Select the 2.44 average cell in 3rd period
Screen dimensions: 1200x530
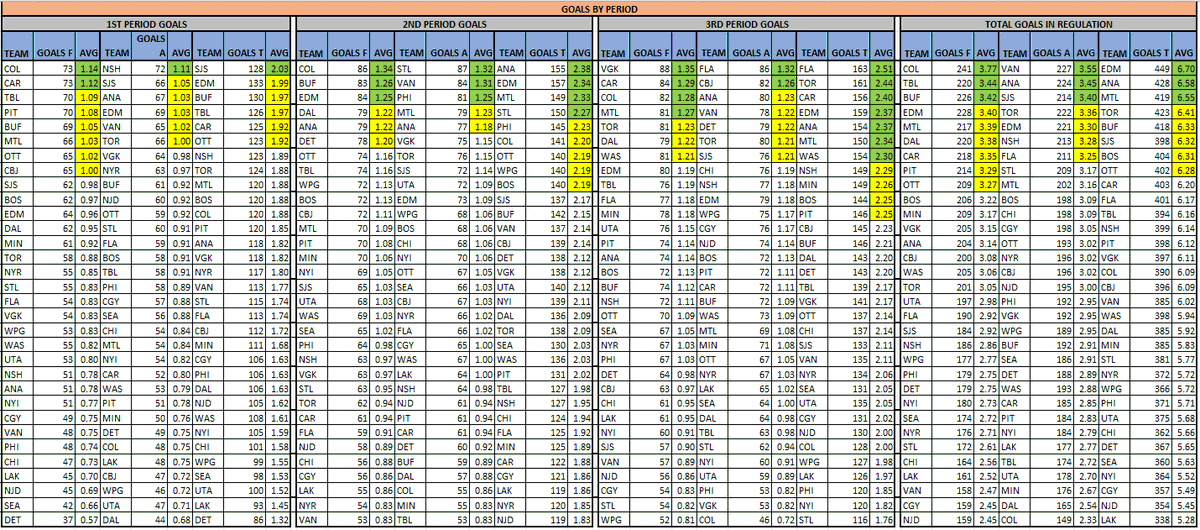click(883, 85)
